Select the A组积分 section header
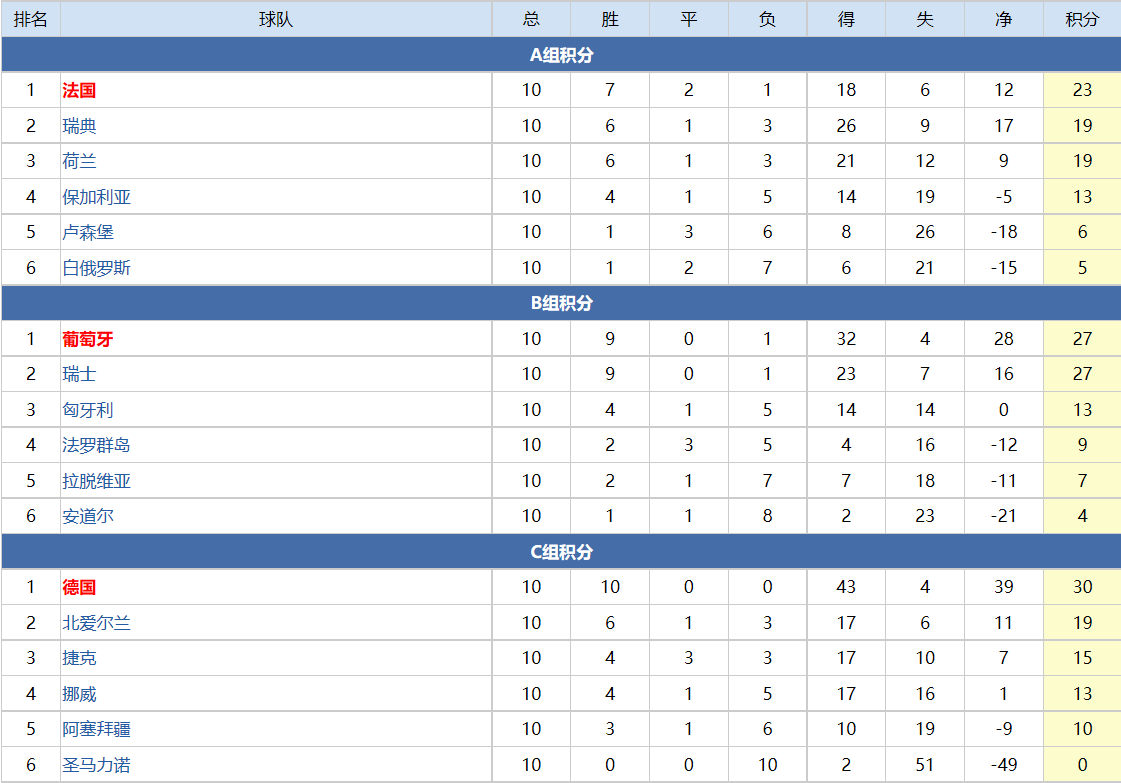 (x=561, y=54)
